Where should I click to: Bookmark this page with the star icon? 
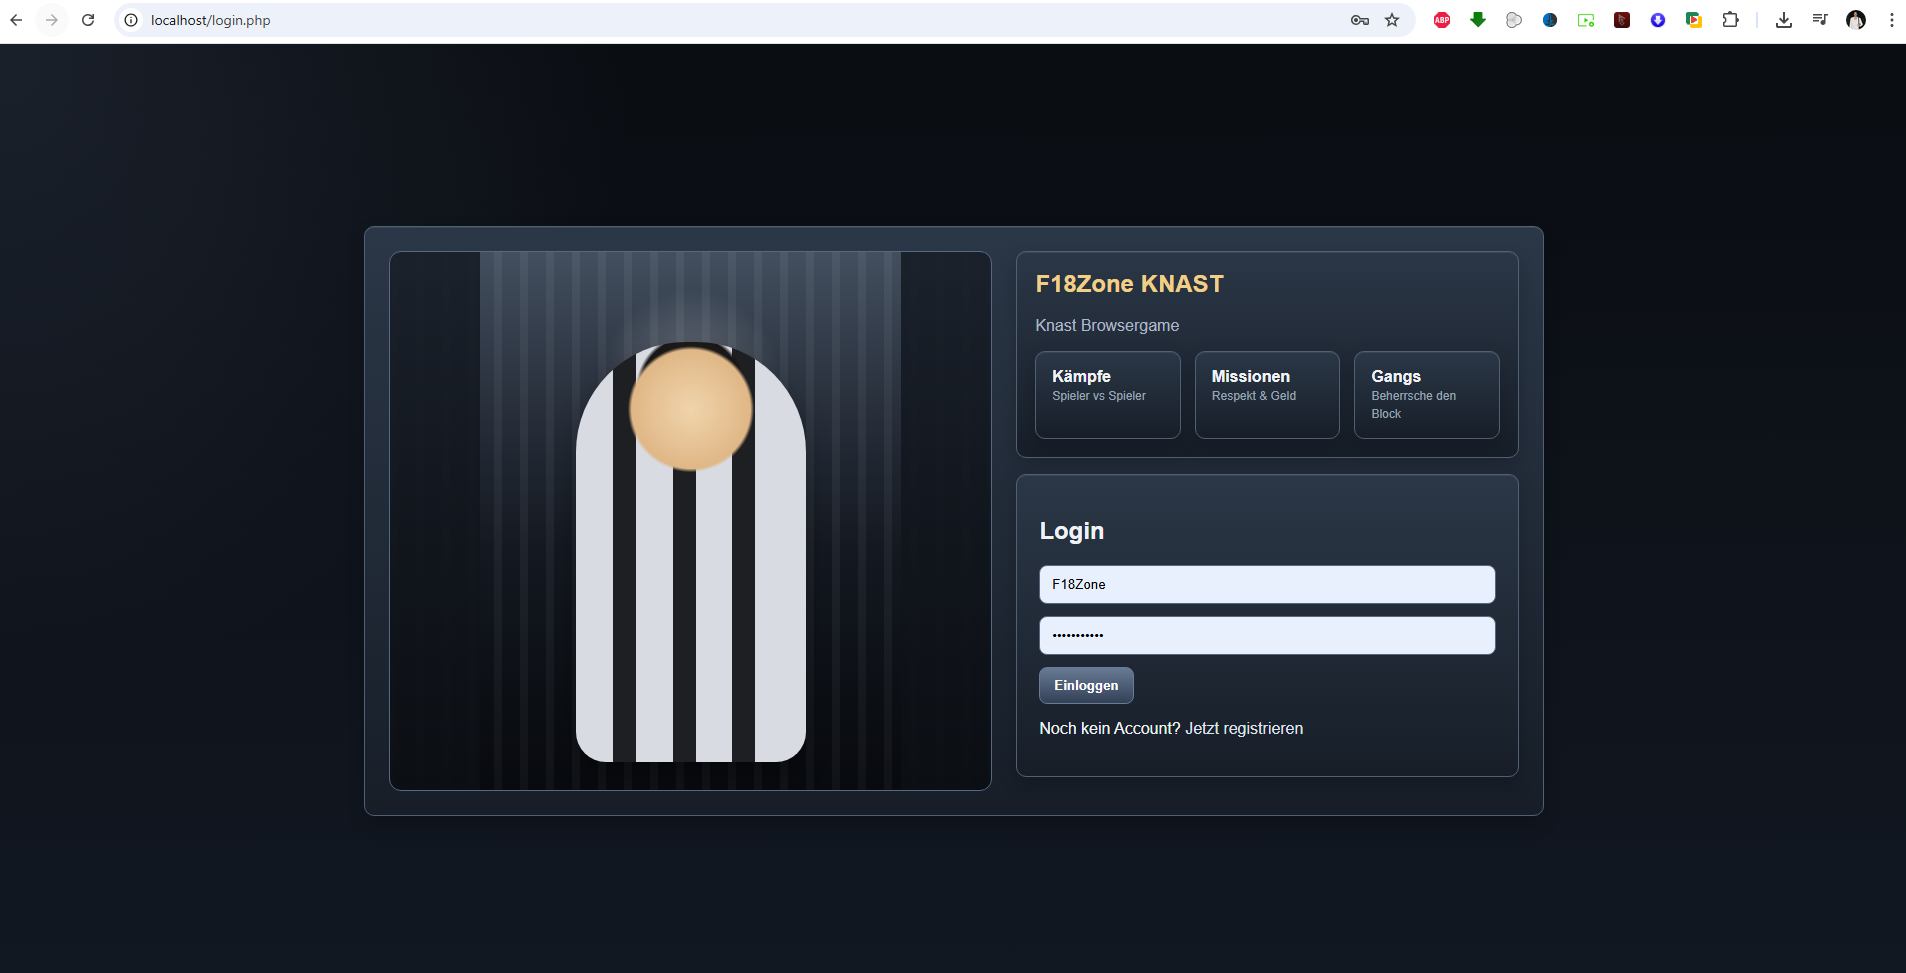pyautogui.click(x=1392, y=20)
